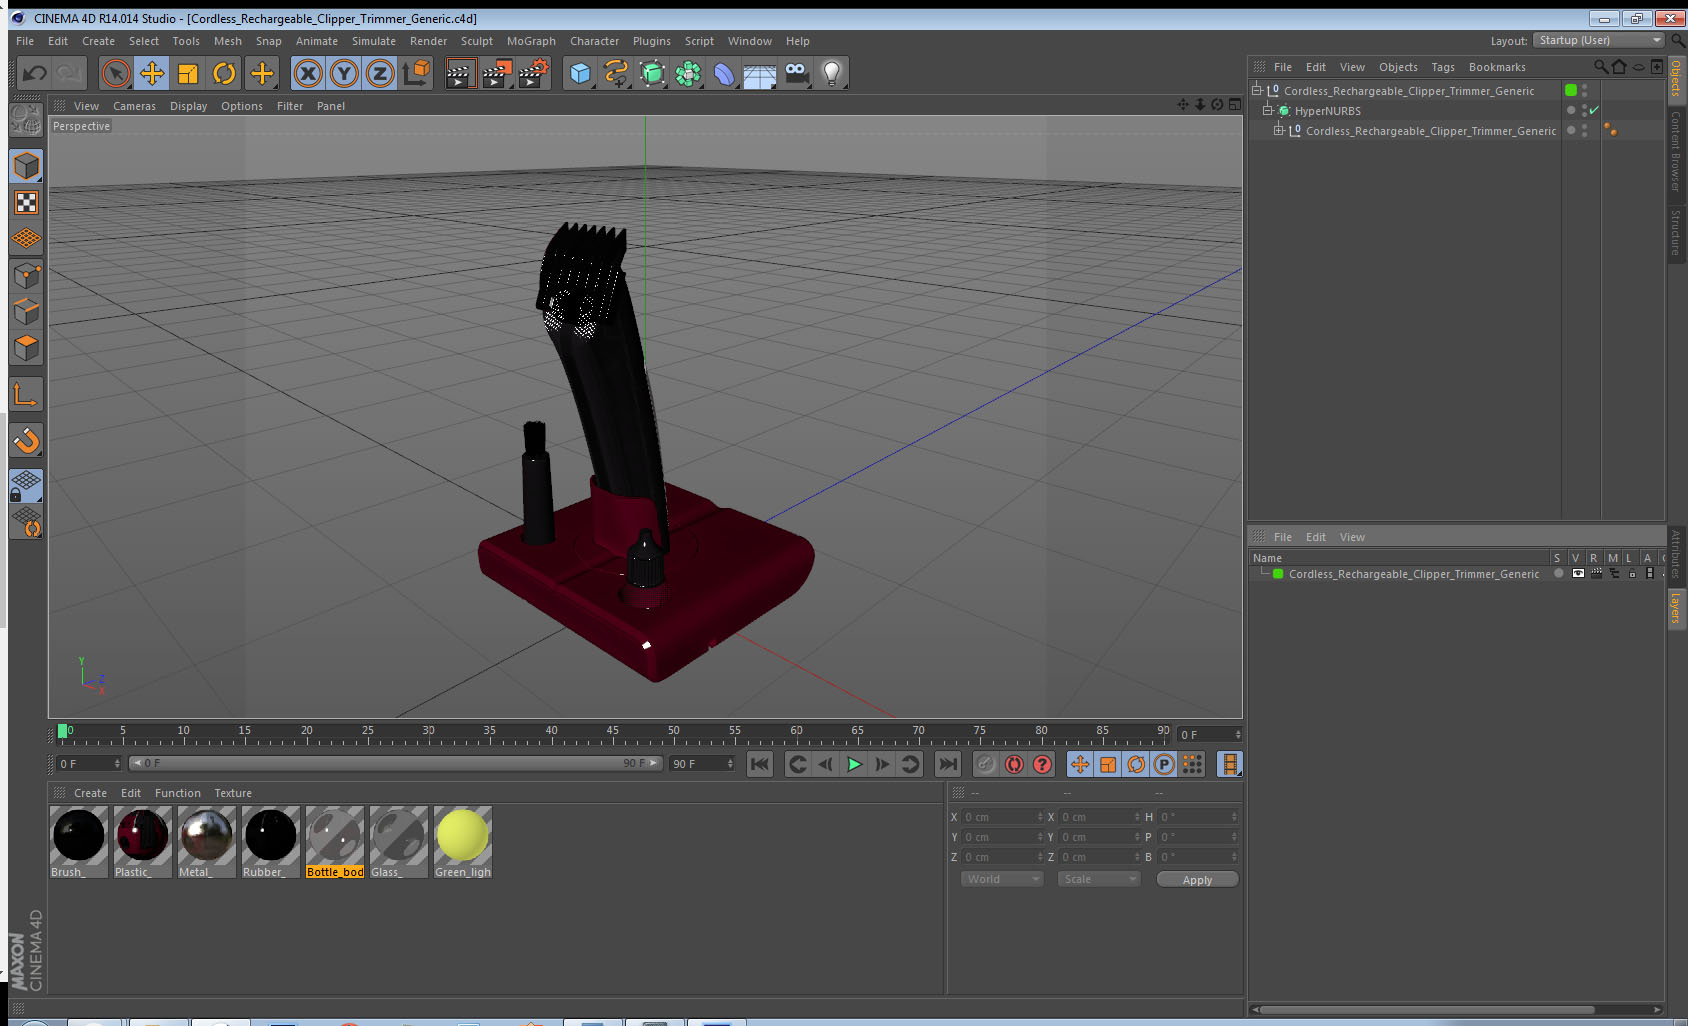Screen dimensions: 1688x1026
Task: Select HyperNURBS in object tree
Action: click(x=1327, y=111)
